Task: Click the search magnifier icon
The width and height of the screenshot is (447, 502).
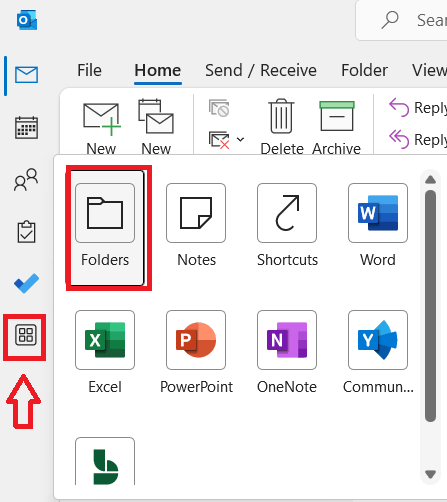Action: coord(390,20)
